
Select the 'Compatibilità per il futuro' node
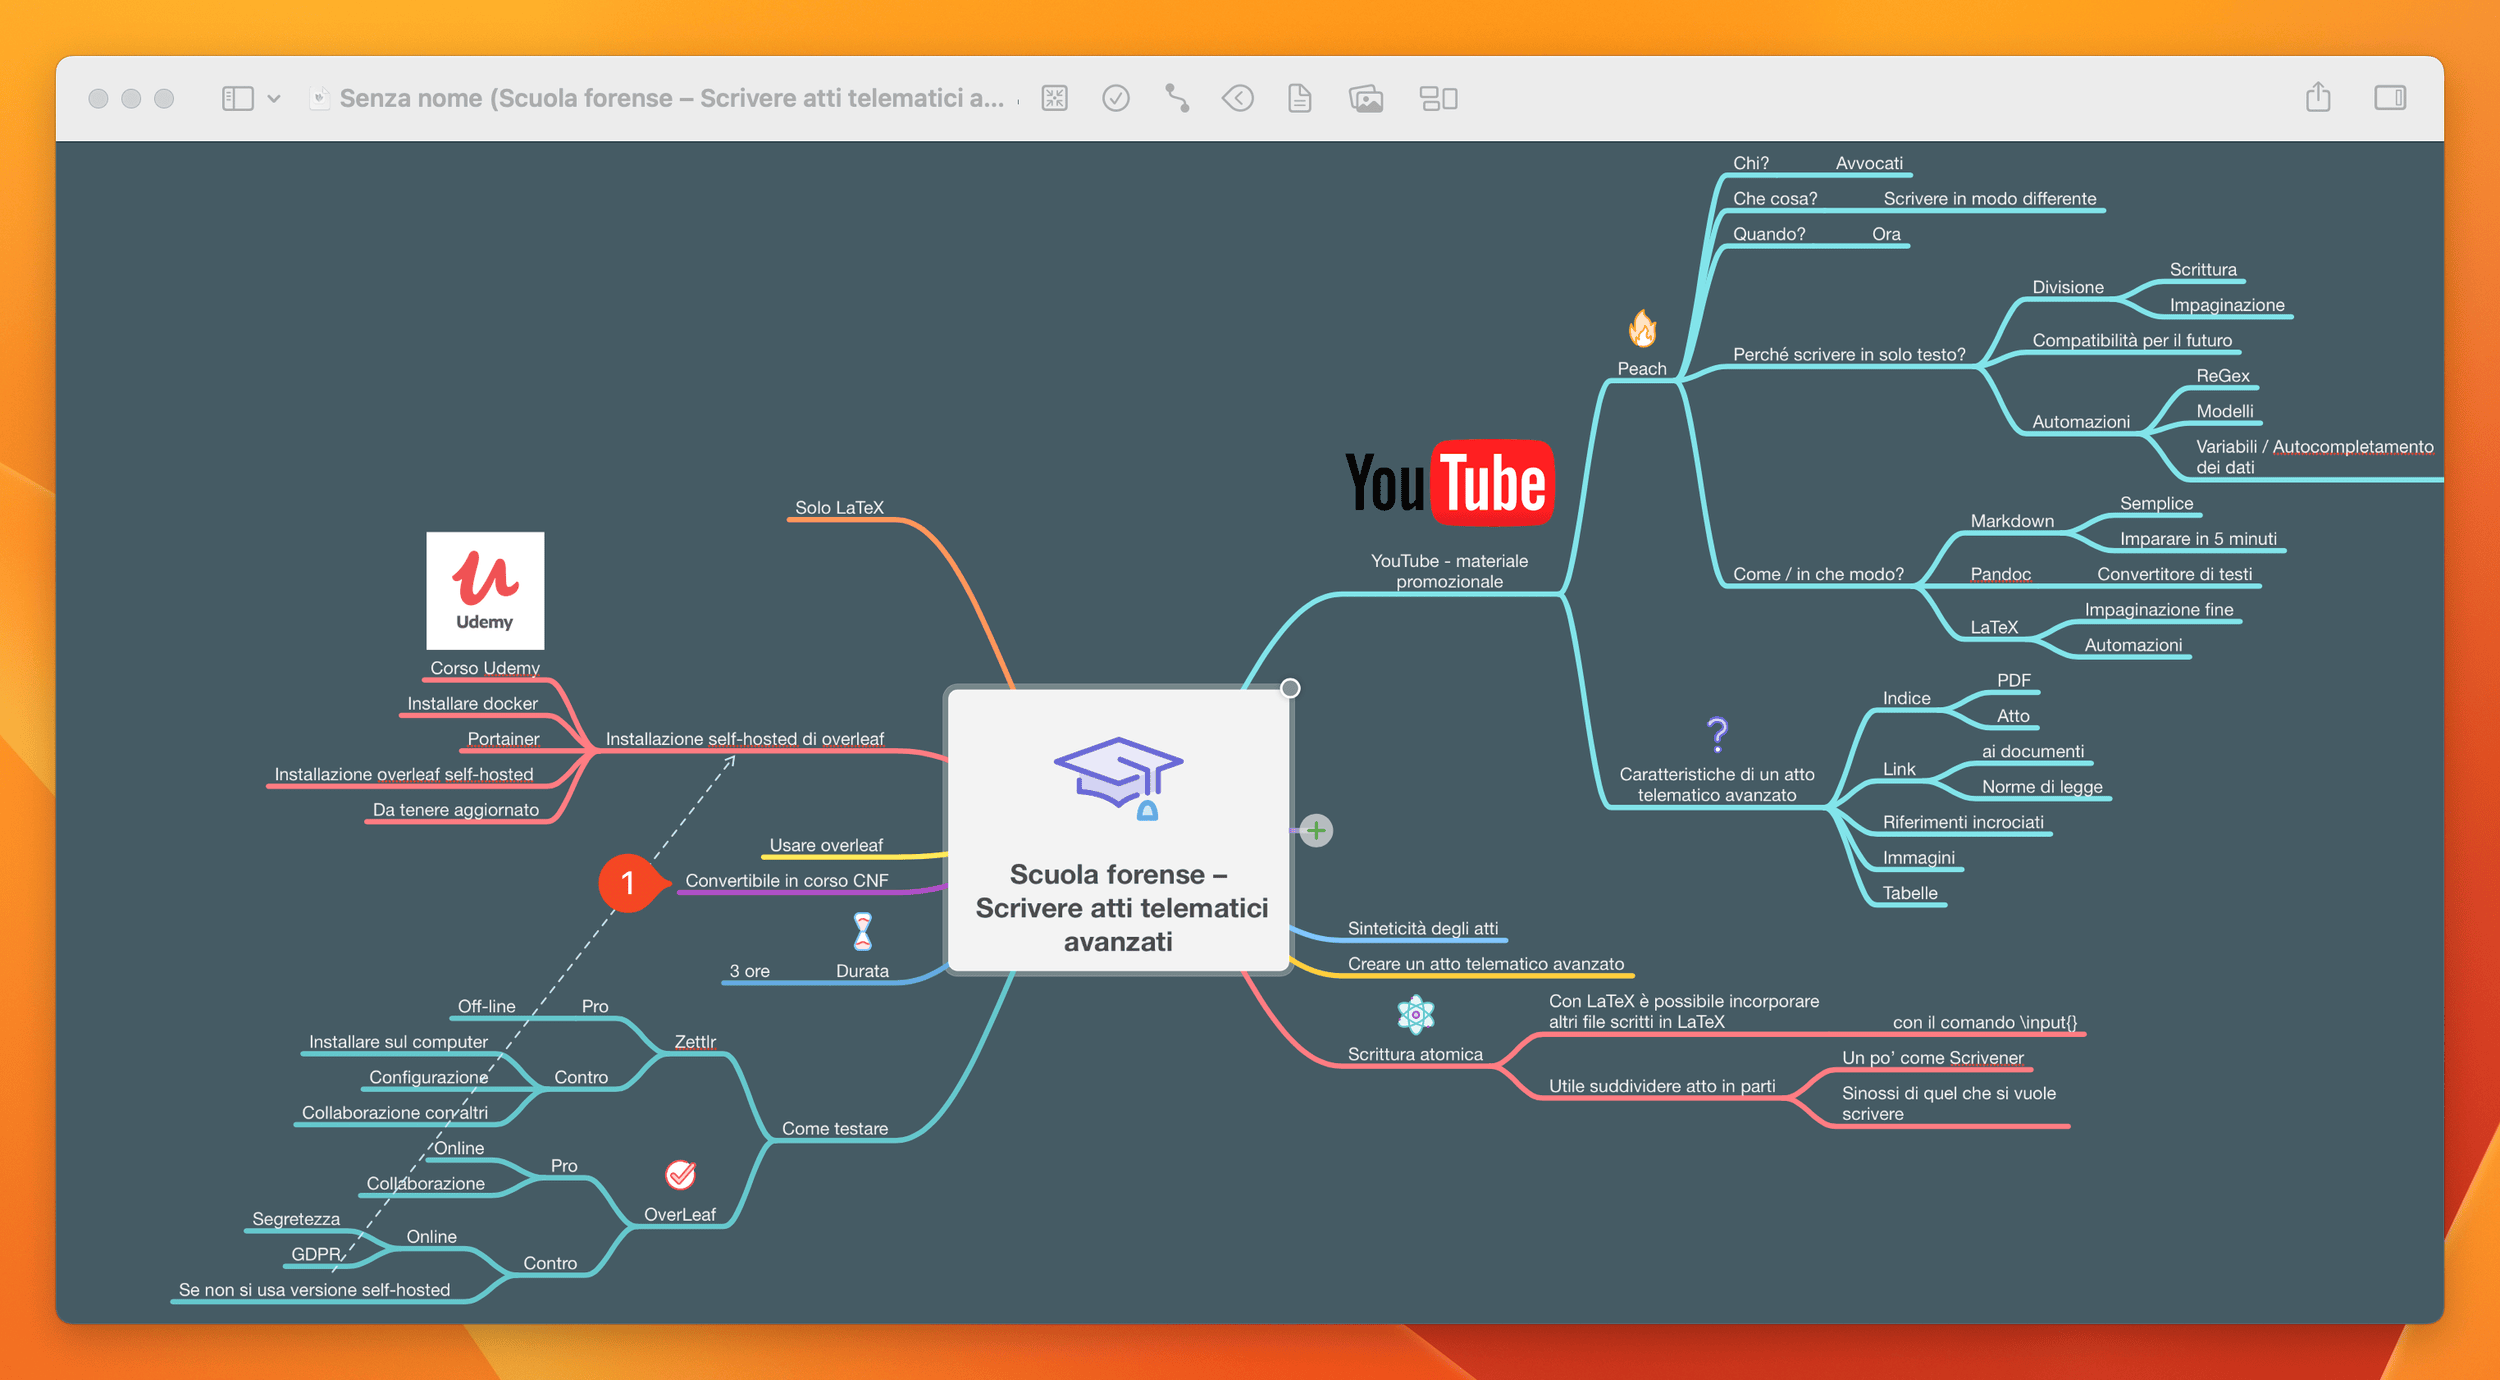[2132, 341]
